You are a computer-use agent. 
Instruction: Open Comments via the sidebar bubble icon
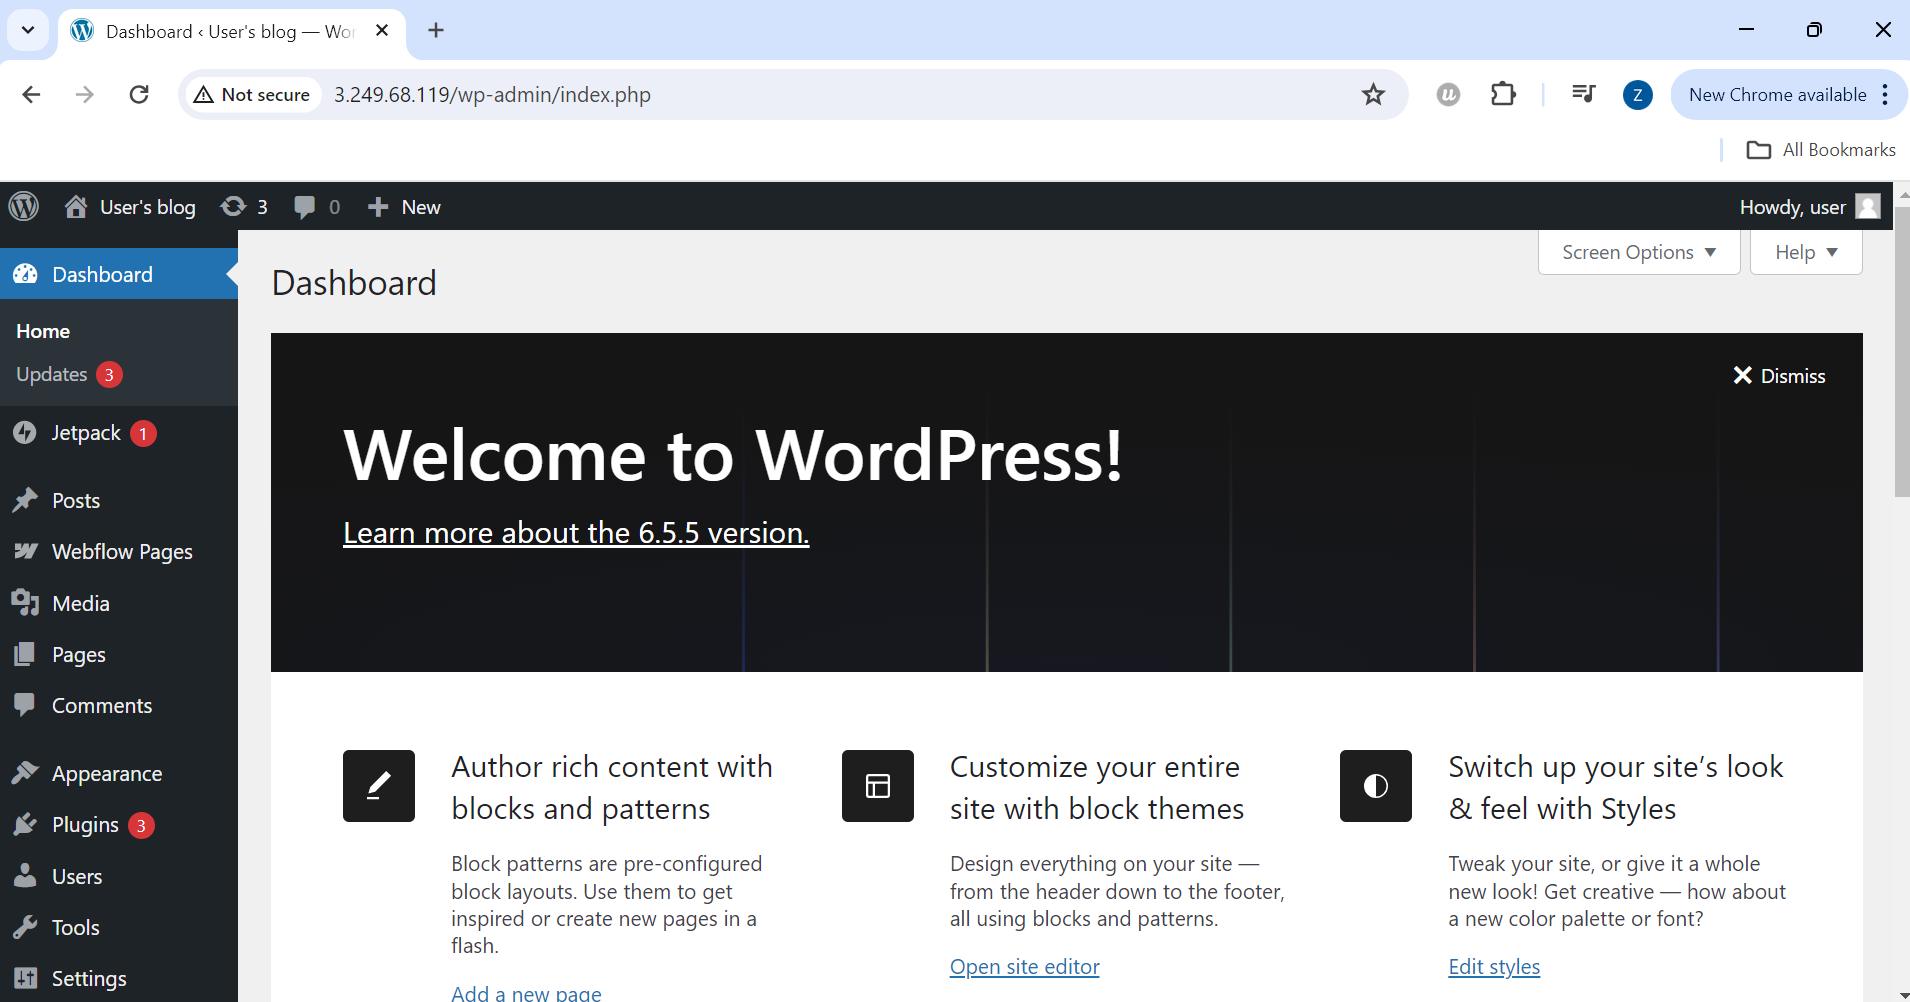coord(25,705)
